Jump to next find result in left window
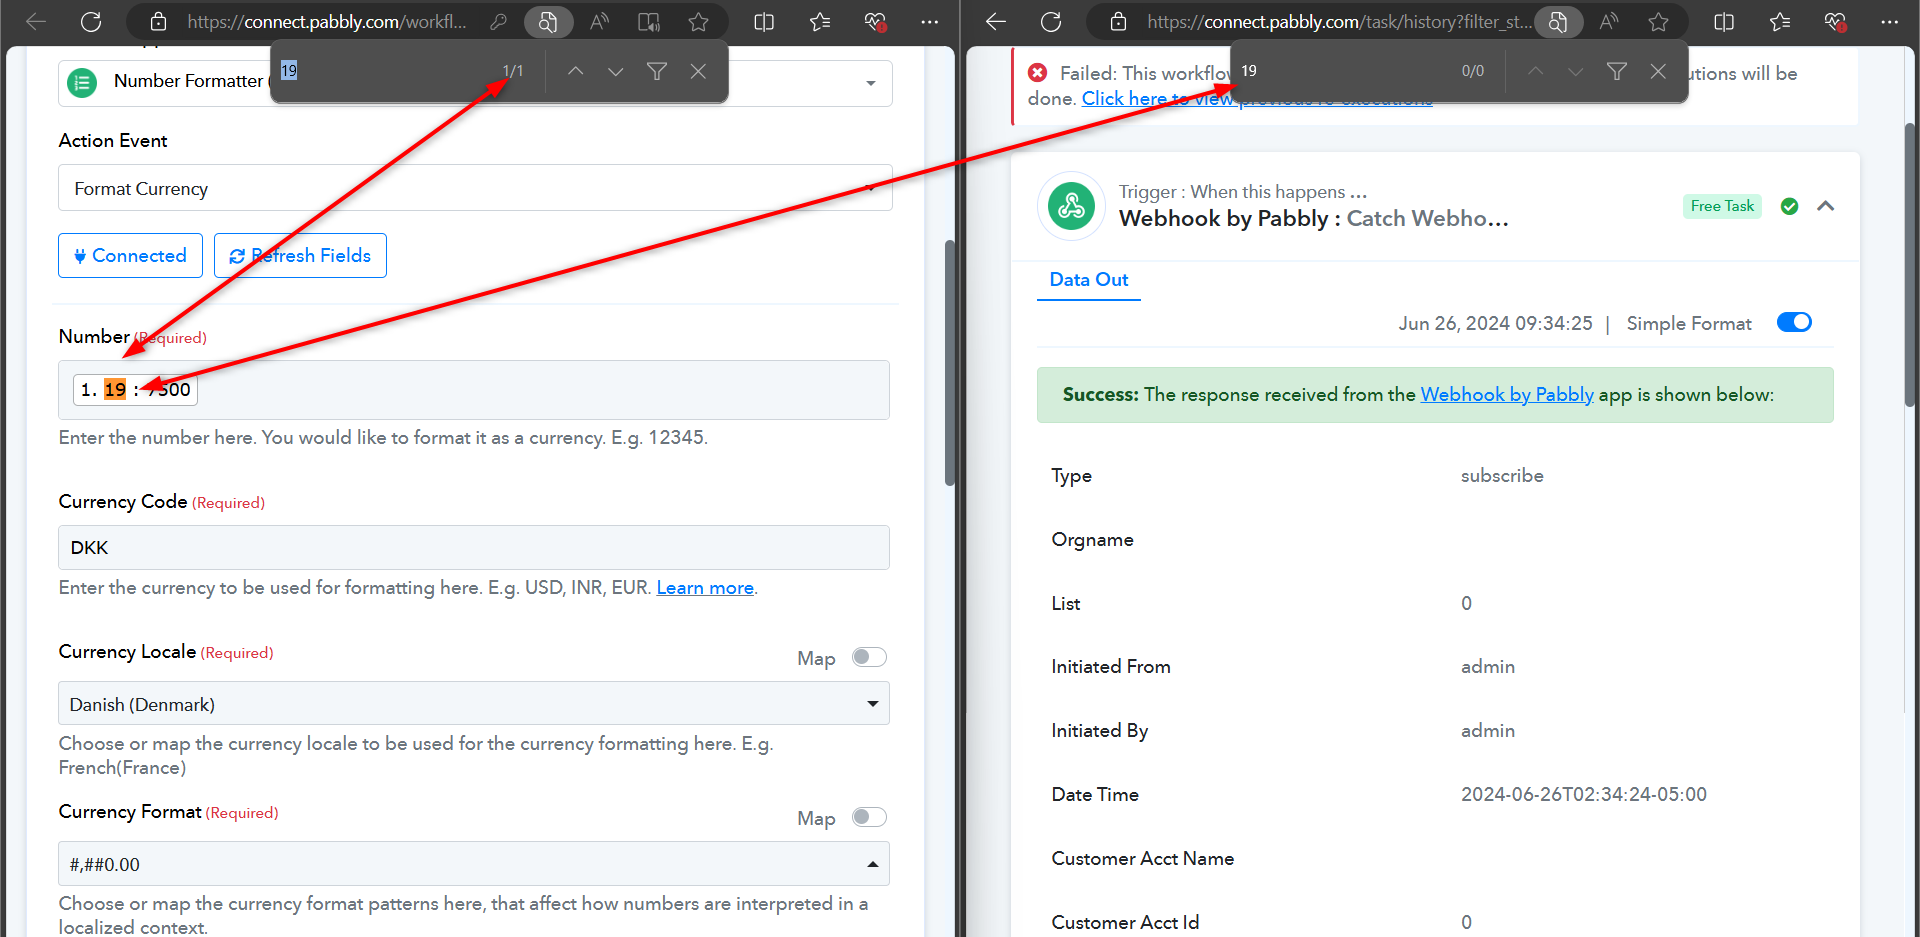1920x937 pixels. pos(616,71)
